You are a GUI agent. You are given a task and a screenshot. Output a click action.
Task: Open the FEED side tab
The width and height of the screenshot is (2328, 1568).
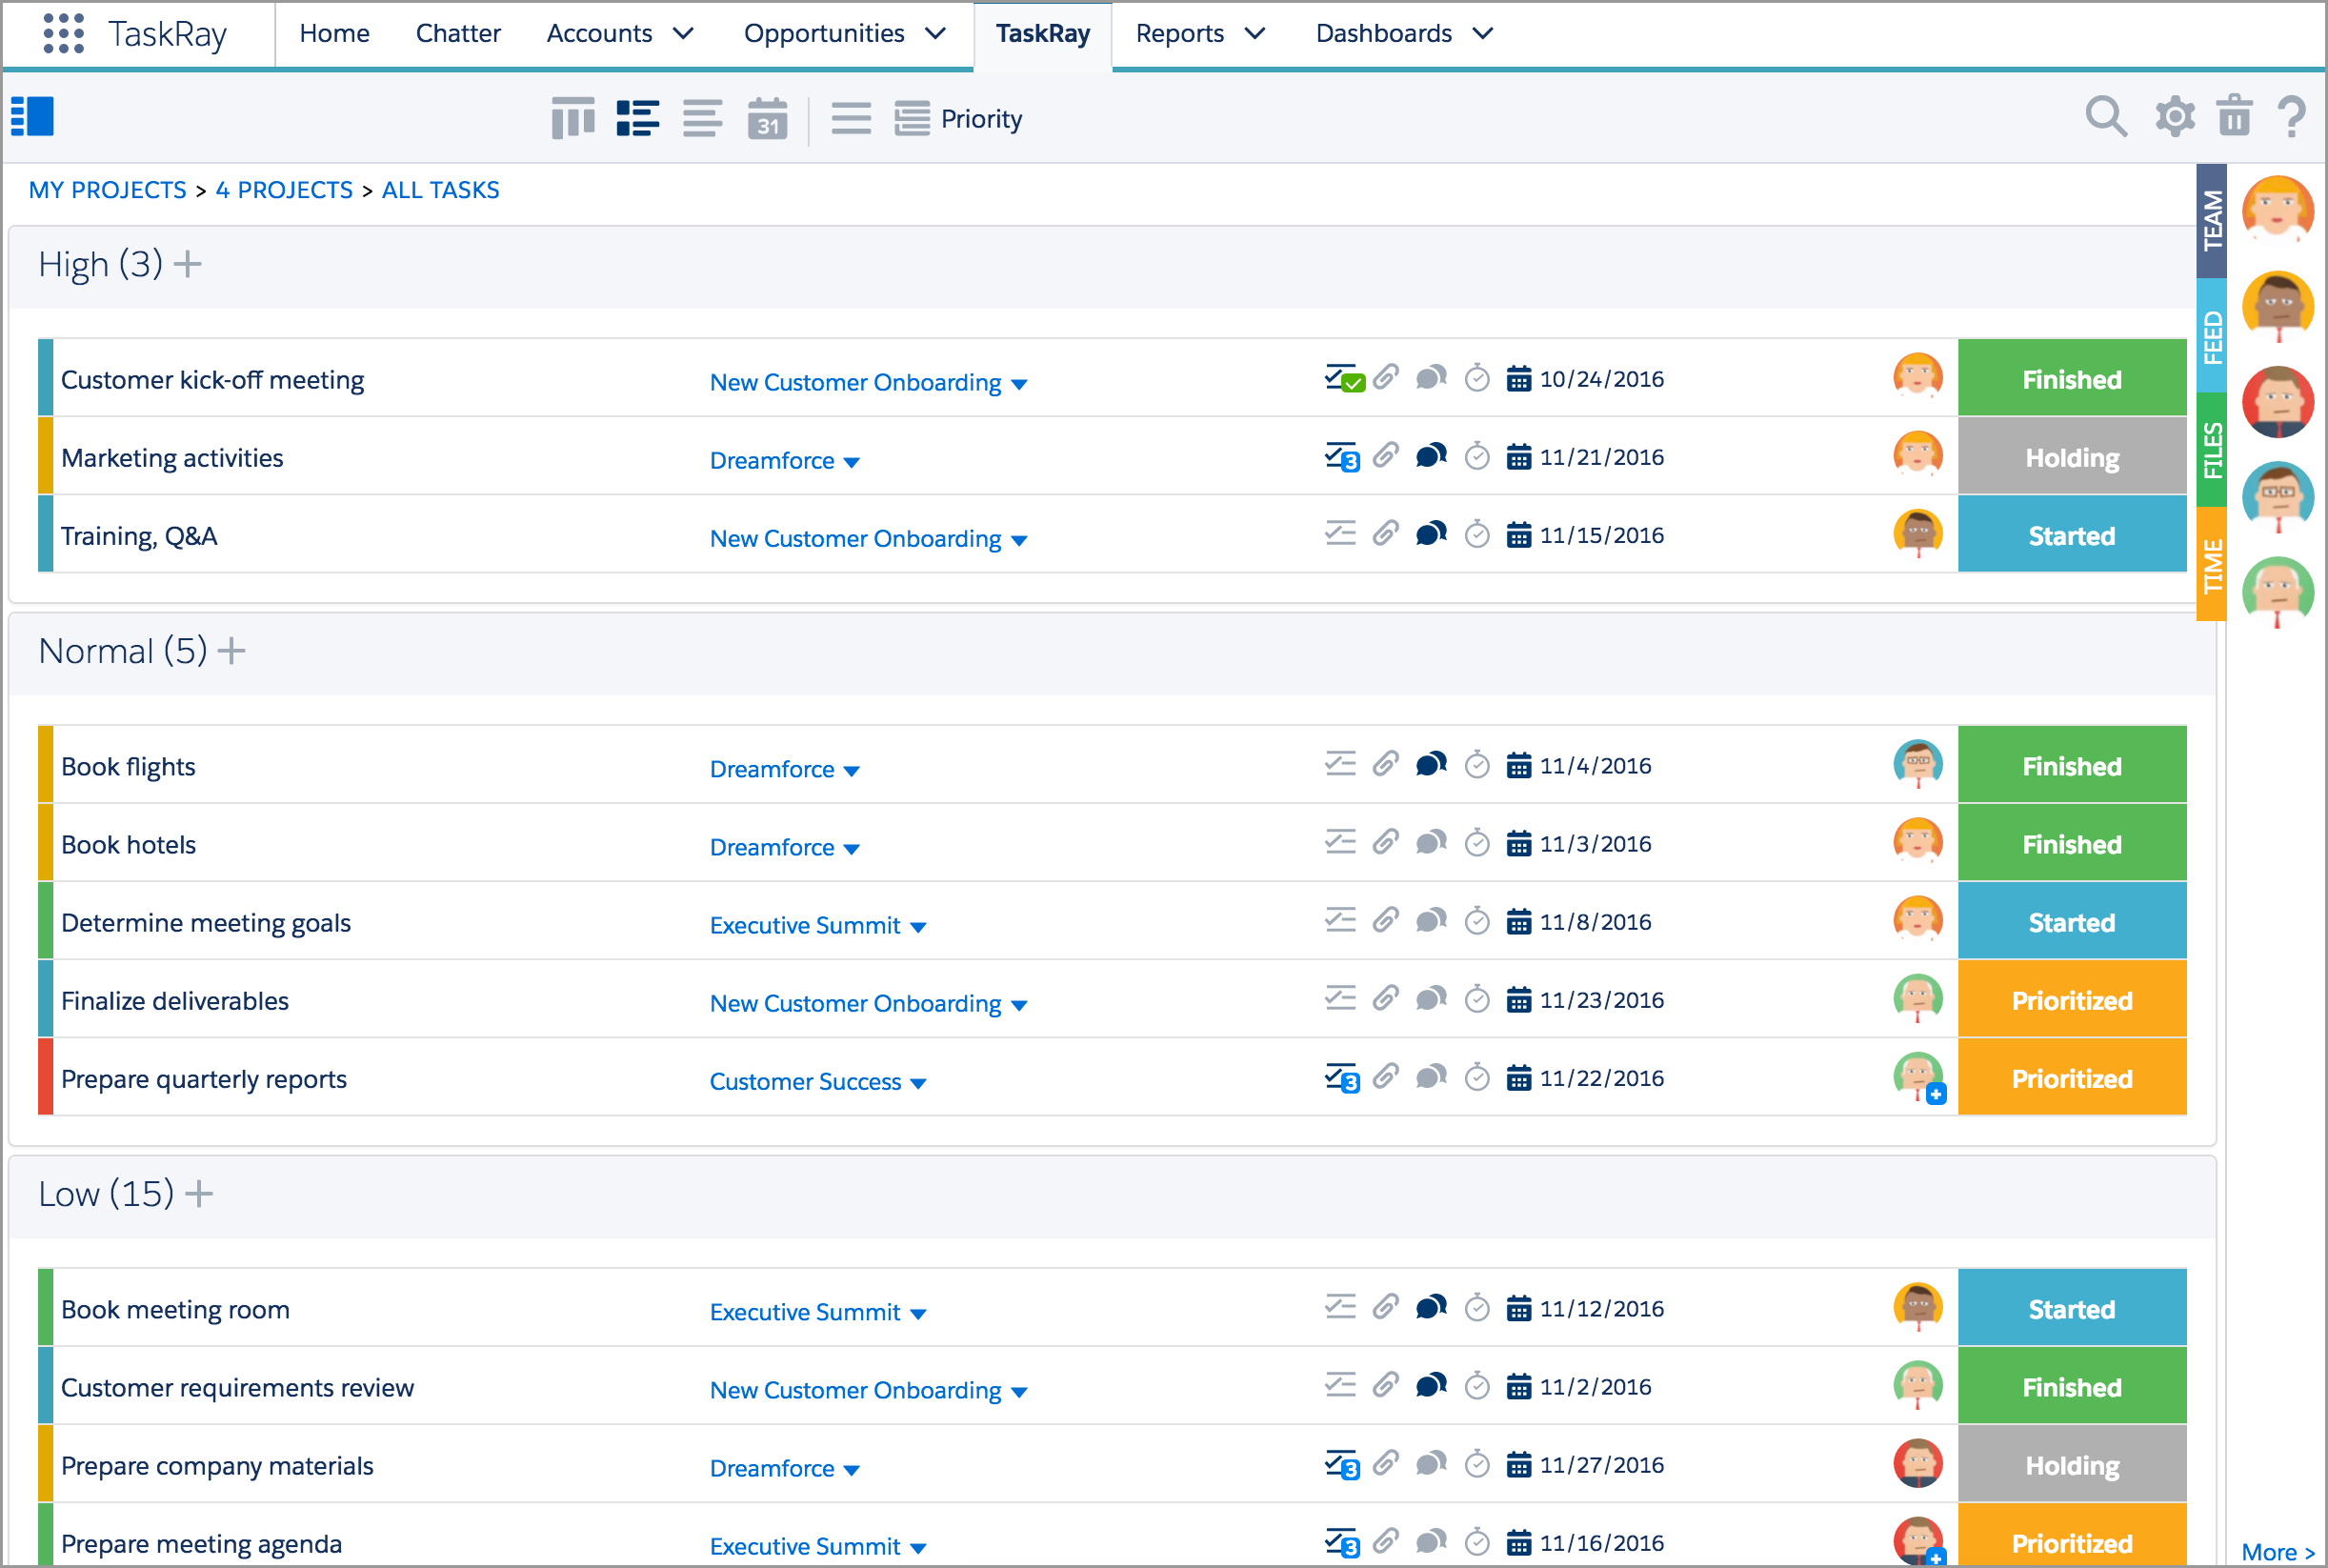coord(2212,336)
